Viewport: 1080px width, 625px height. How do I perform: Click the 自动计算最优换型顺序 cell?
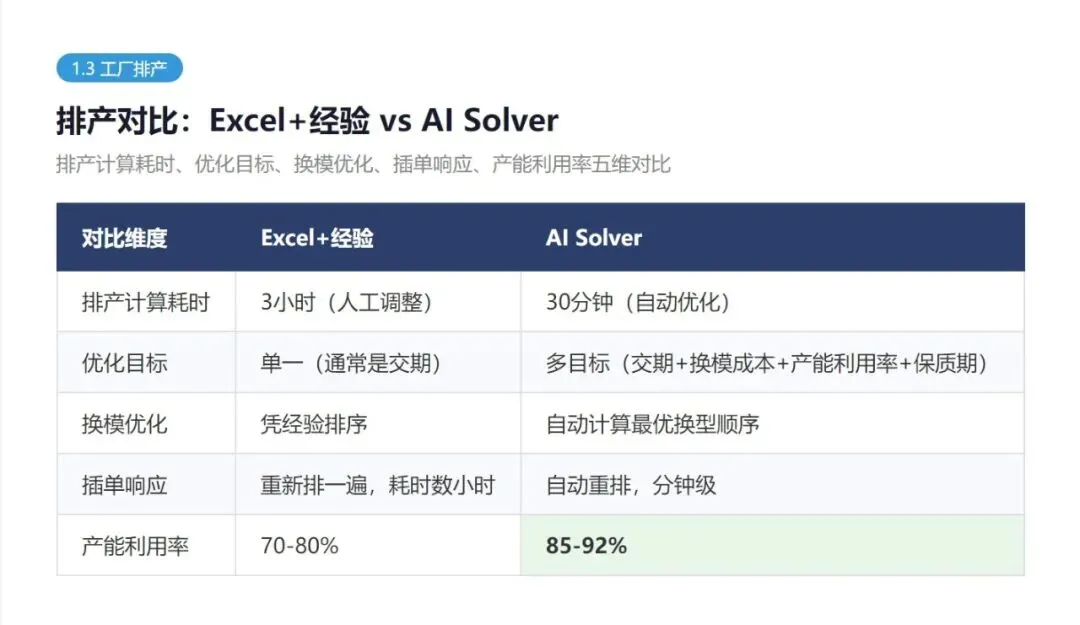click(x=772, y=423)
